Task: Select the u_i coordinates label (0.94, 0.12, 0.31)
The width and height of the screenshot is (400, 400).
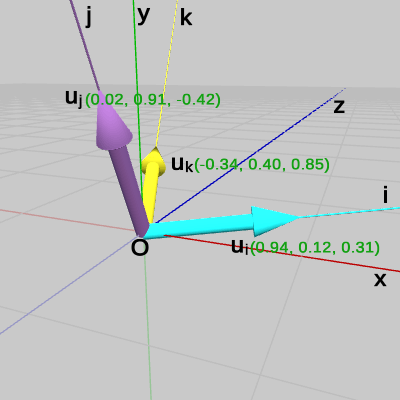Action: 315,247
